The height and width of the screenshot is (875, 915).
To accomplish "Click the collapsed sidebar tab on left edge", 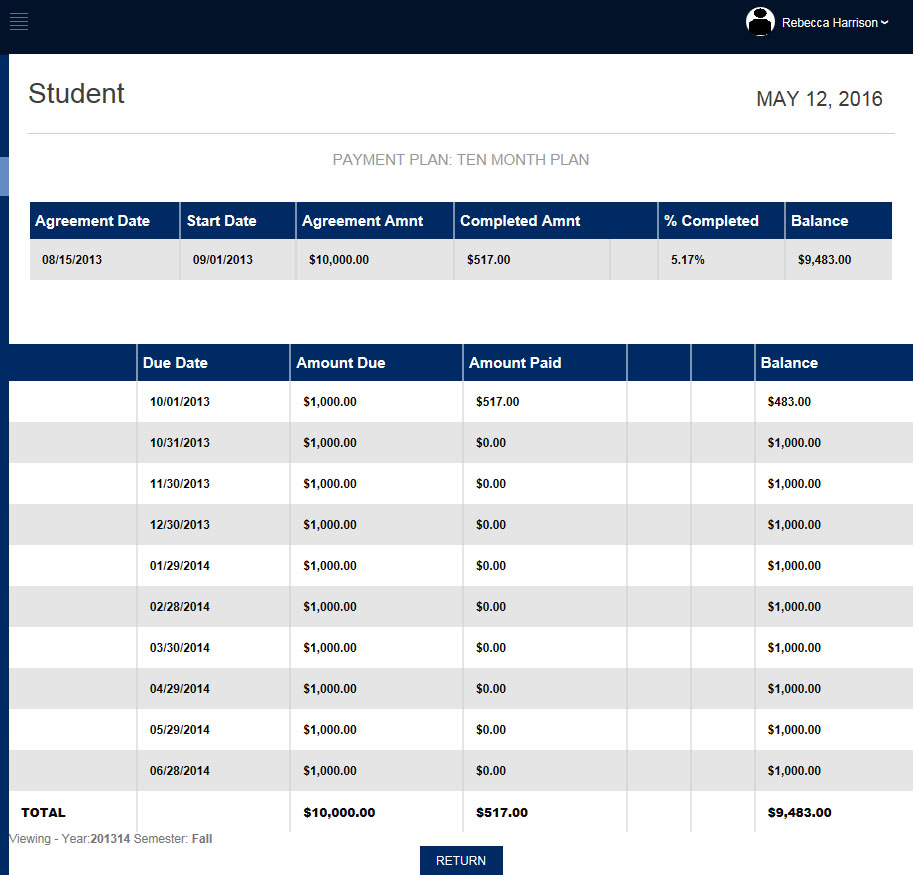I will 4,176.
